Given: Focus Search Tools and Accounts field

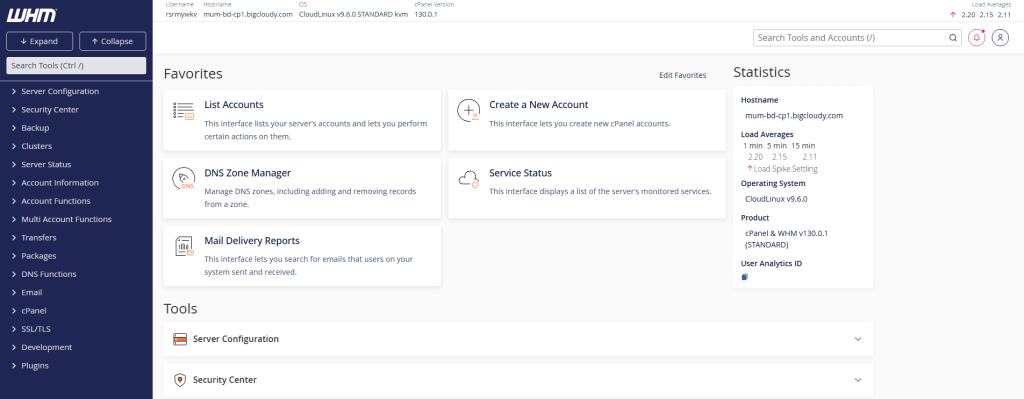Looking at the screenshot, I should point(857,38).
